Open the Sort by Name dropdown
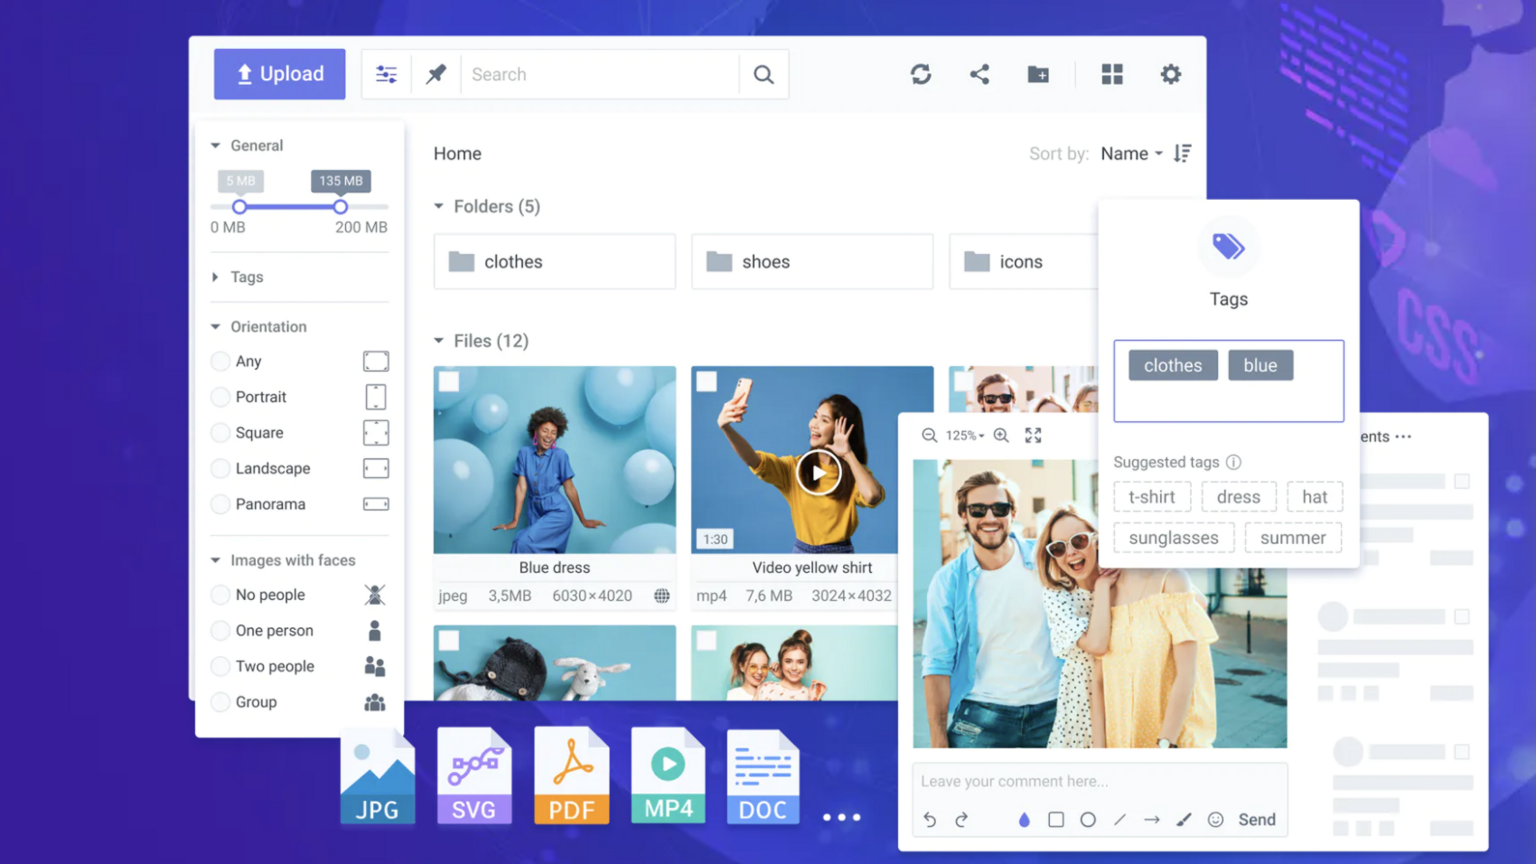Screen dimensions: 1536x864 click(x=1131, y=154)
